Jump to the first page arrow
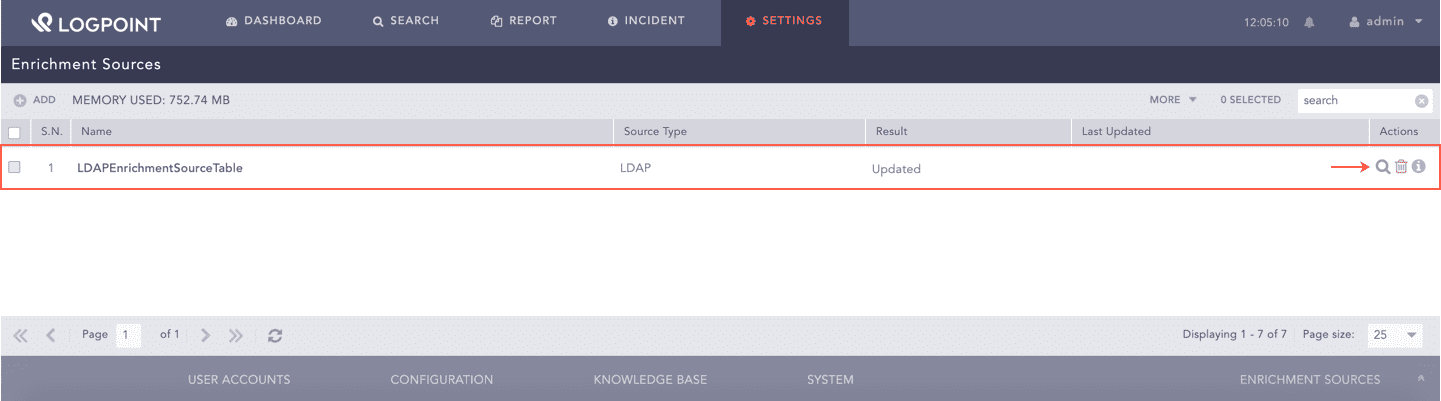Image resolution: width=1441 pixels, height=401 pixels. [x=20, y=336]
